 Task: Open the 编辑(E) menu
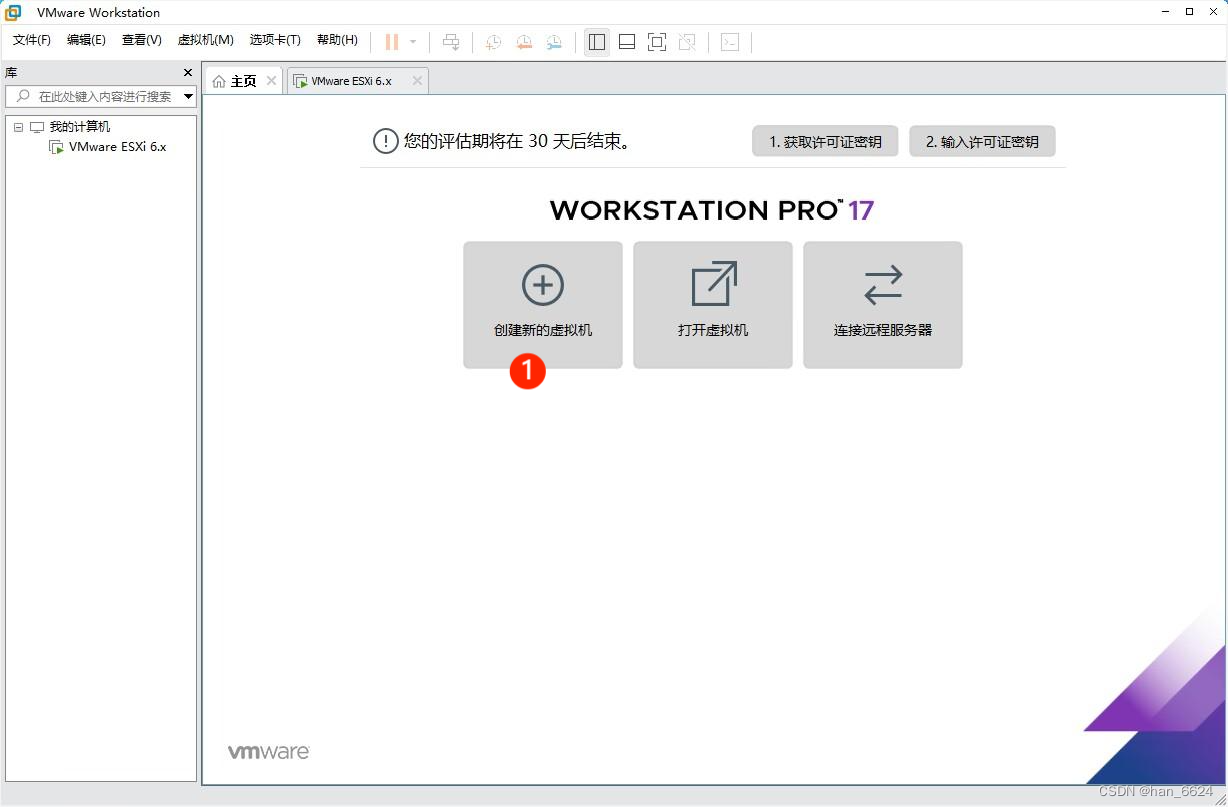coord(86,40)
